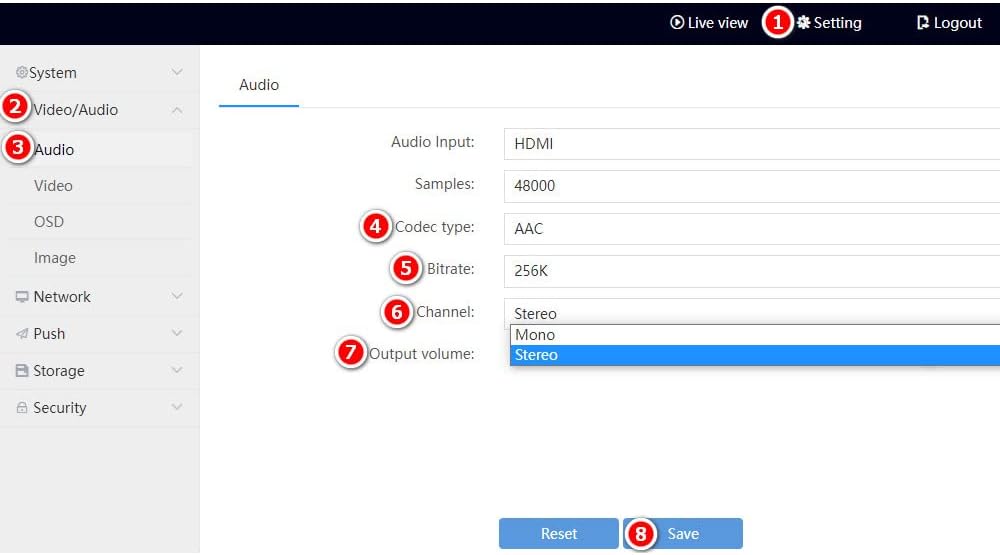Viewport: 1000px width, 555px height.
Task: Open the OSD menu item
Action: (x=48, y=222)
